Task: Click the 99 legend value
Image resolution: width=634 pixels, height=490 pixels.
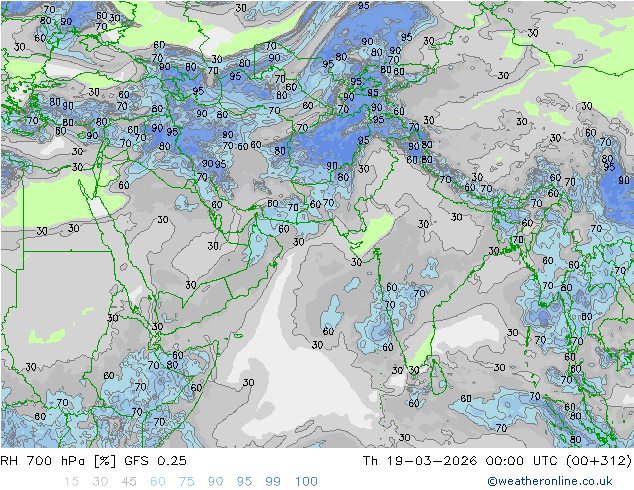Action: click(273, 482)
